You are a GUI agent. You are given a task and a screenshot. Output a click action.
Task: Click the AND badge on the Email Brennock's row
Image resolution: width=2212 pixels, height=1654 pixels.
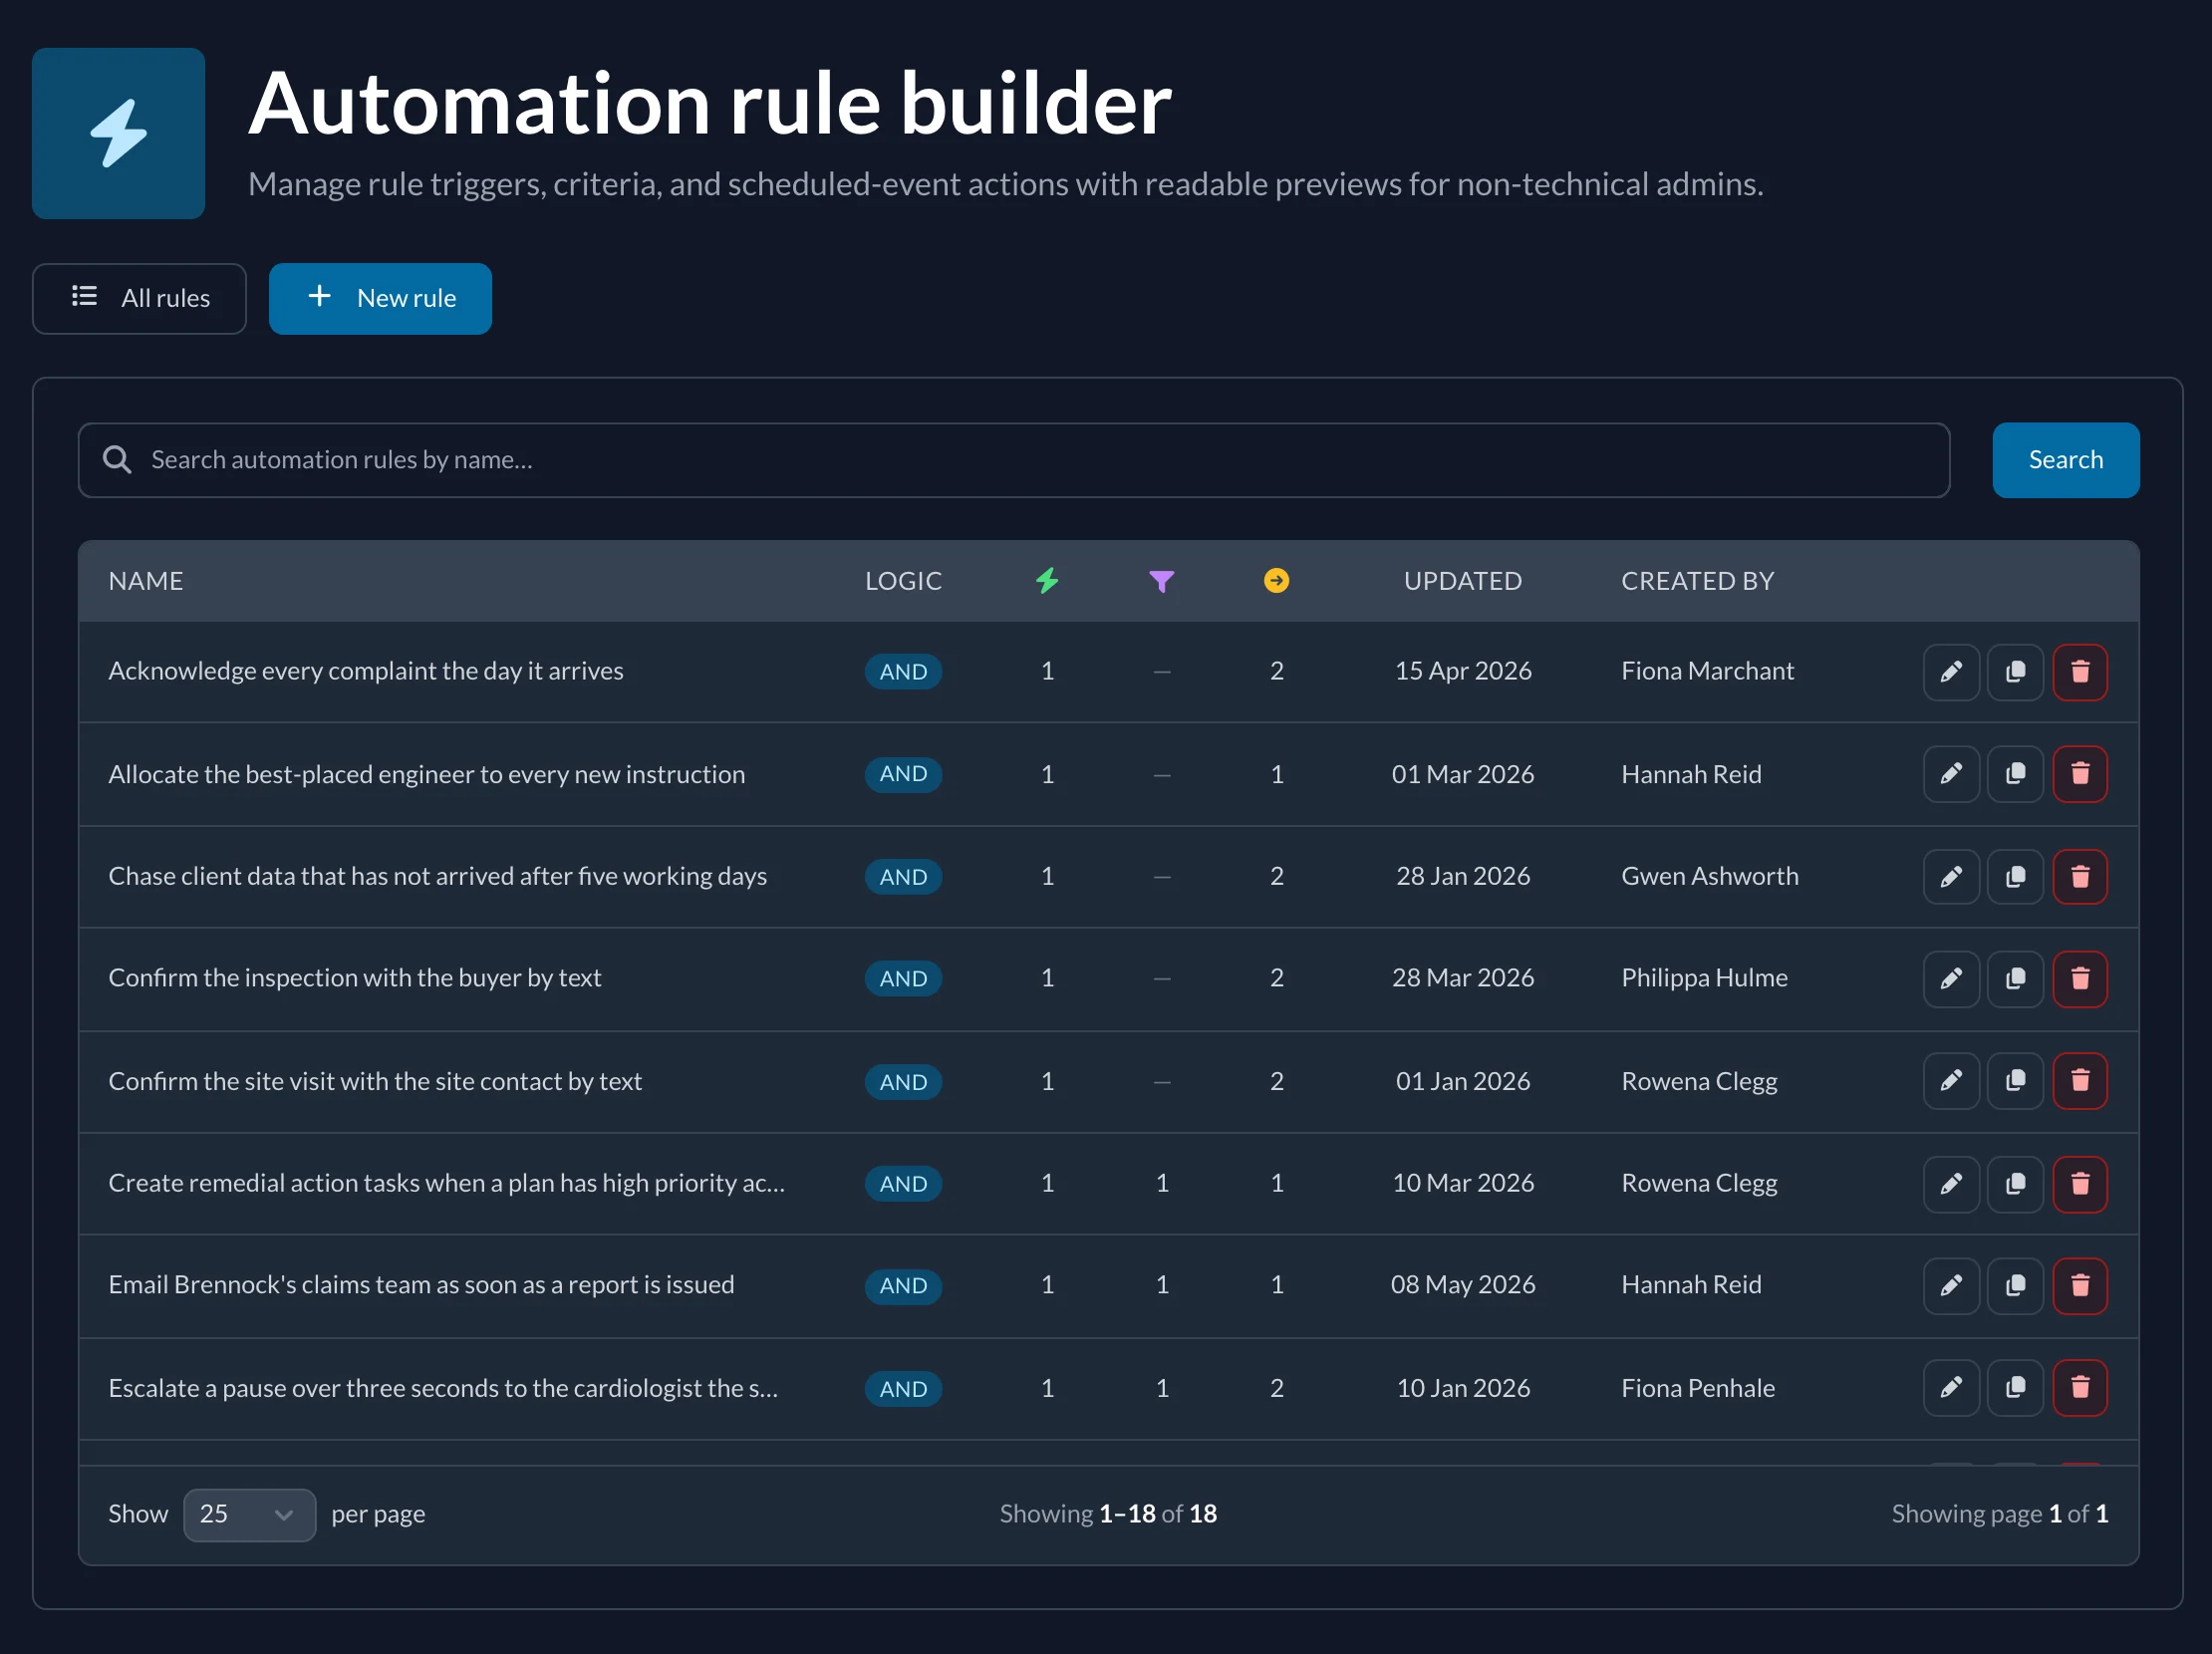(x=903, y=1286)
